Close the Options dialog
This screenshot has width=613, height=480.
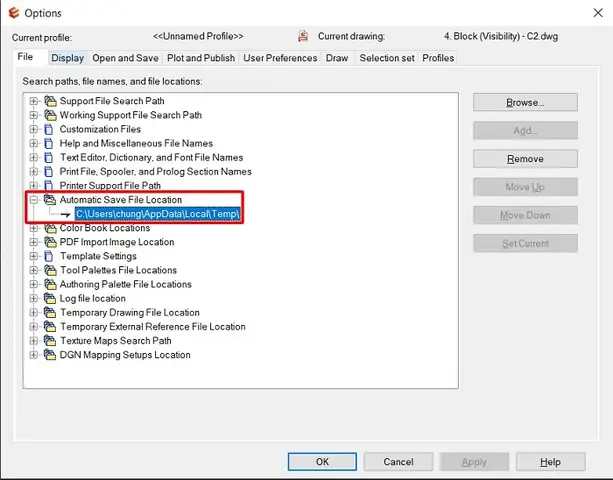click(598, 13)
